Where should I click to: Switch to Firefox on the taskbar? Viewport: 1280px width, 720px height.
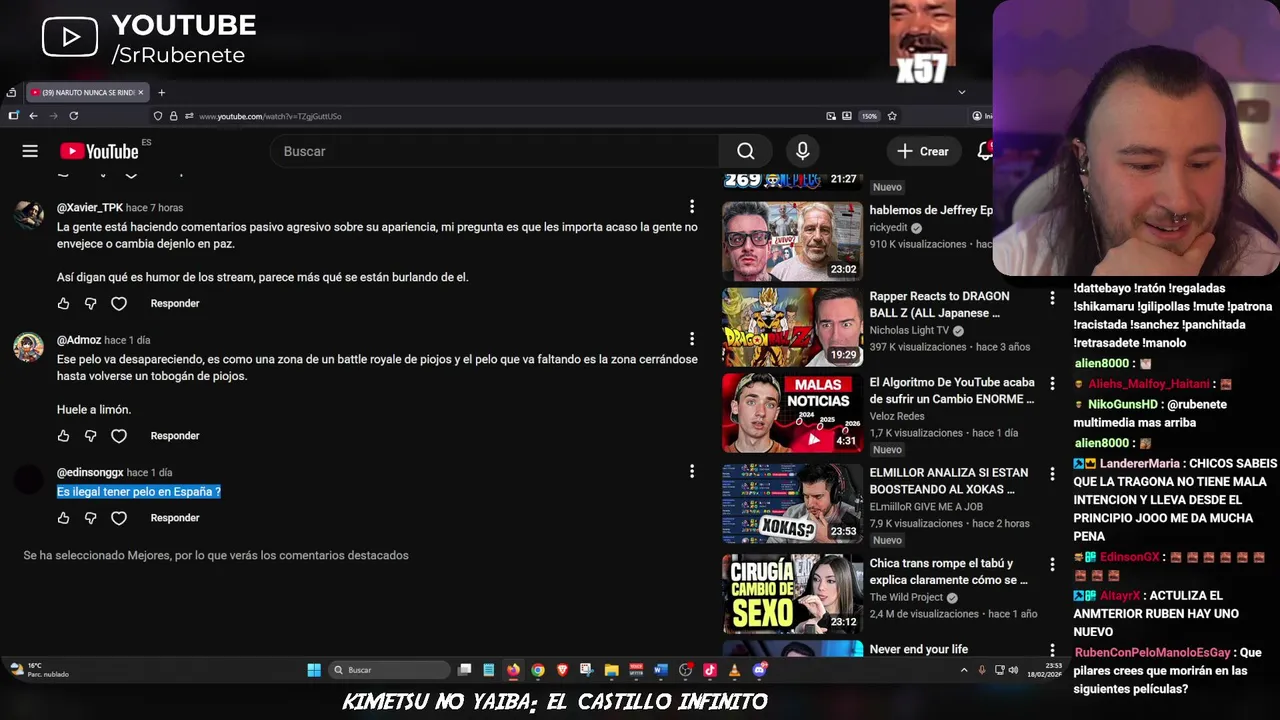click(x=513, y=670)
